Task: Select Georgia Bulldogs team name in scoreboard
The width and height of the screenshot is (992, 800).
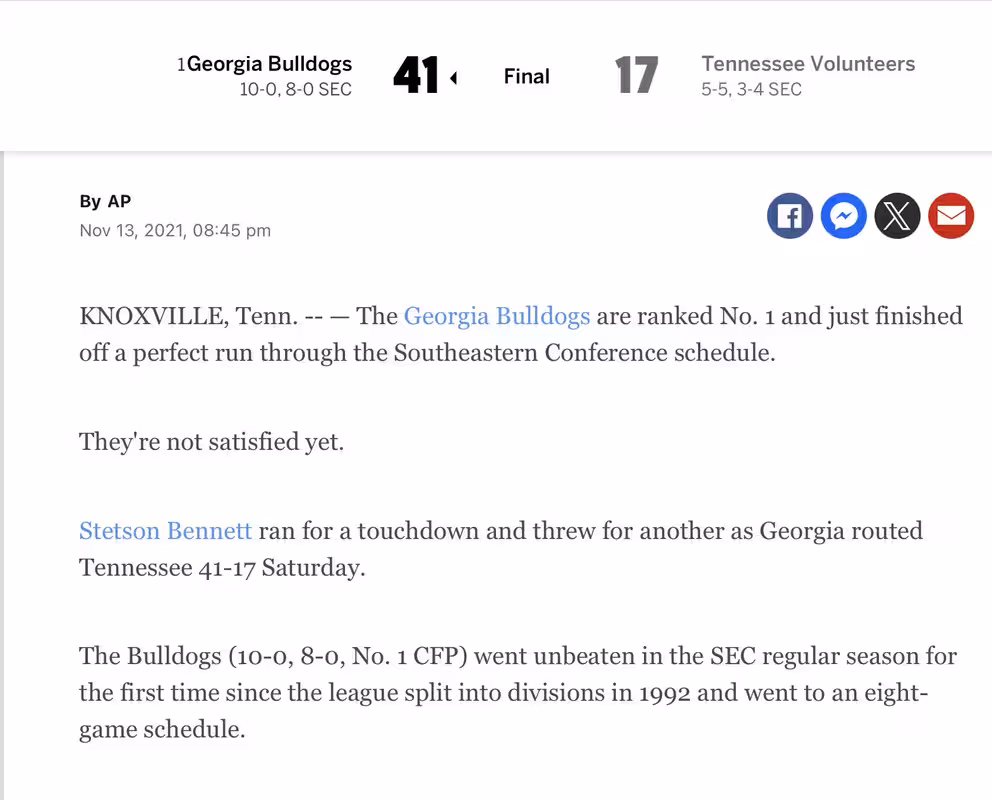Action: [270, 64]
